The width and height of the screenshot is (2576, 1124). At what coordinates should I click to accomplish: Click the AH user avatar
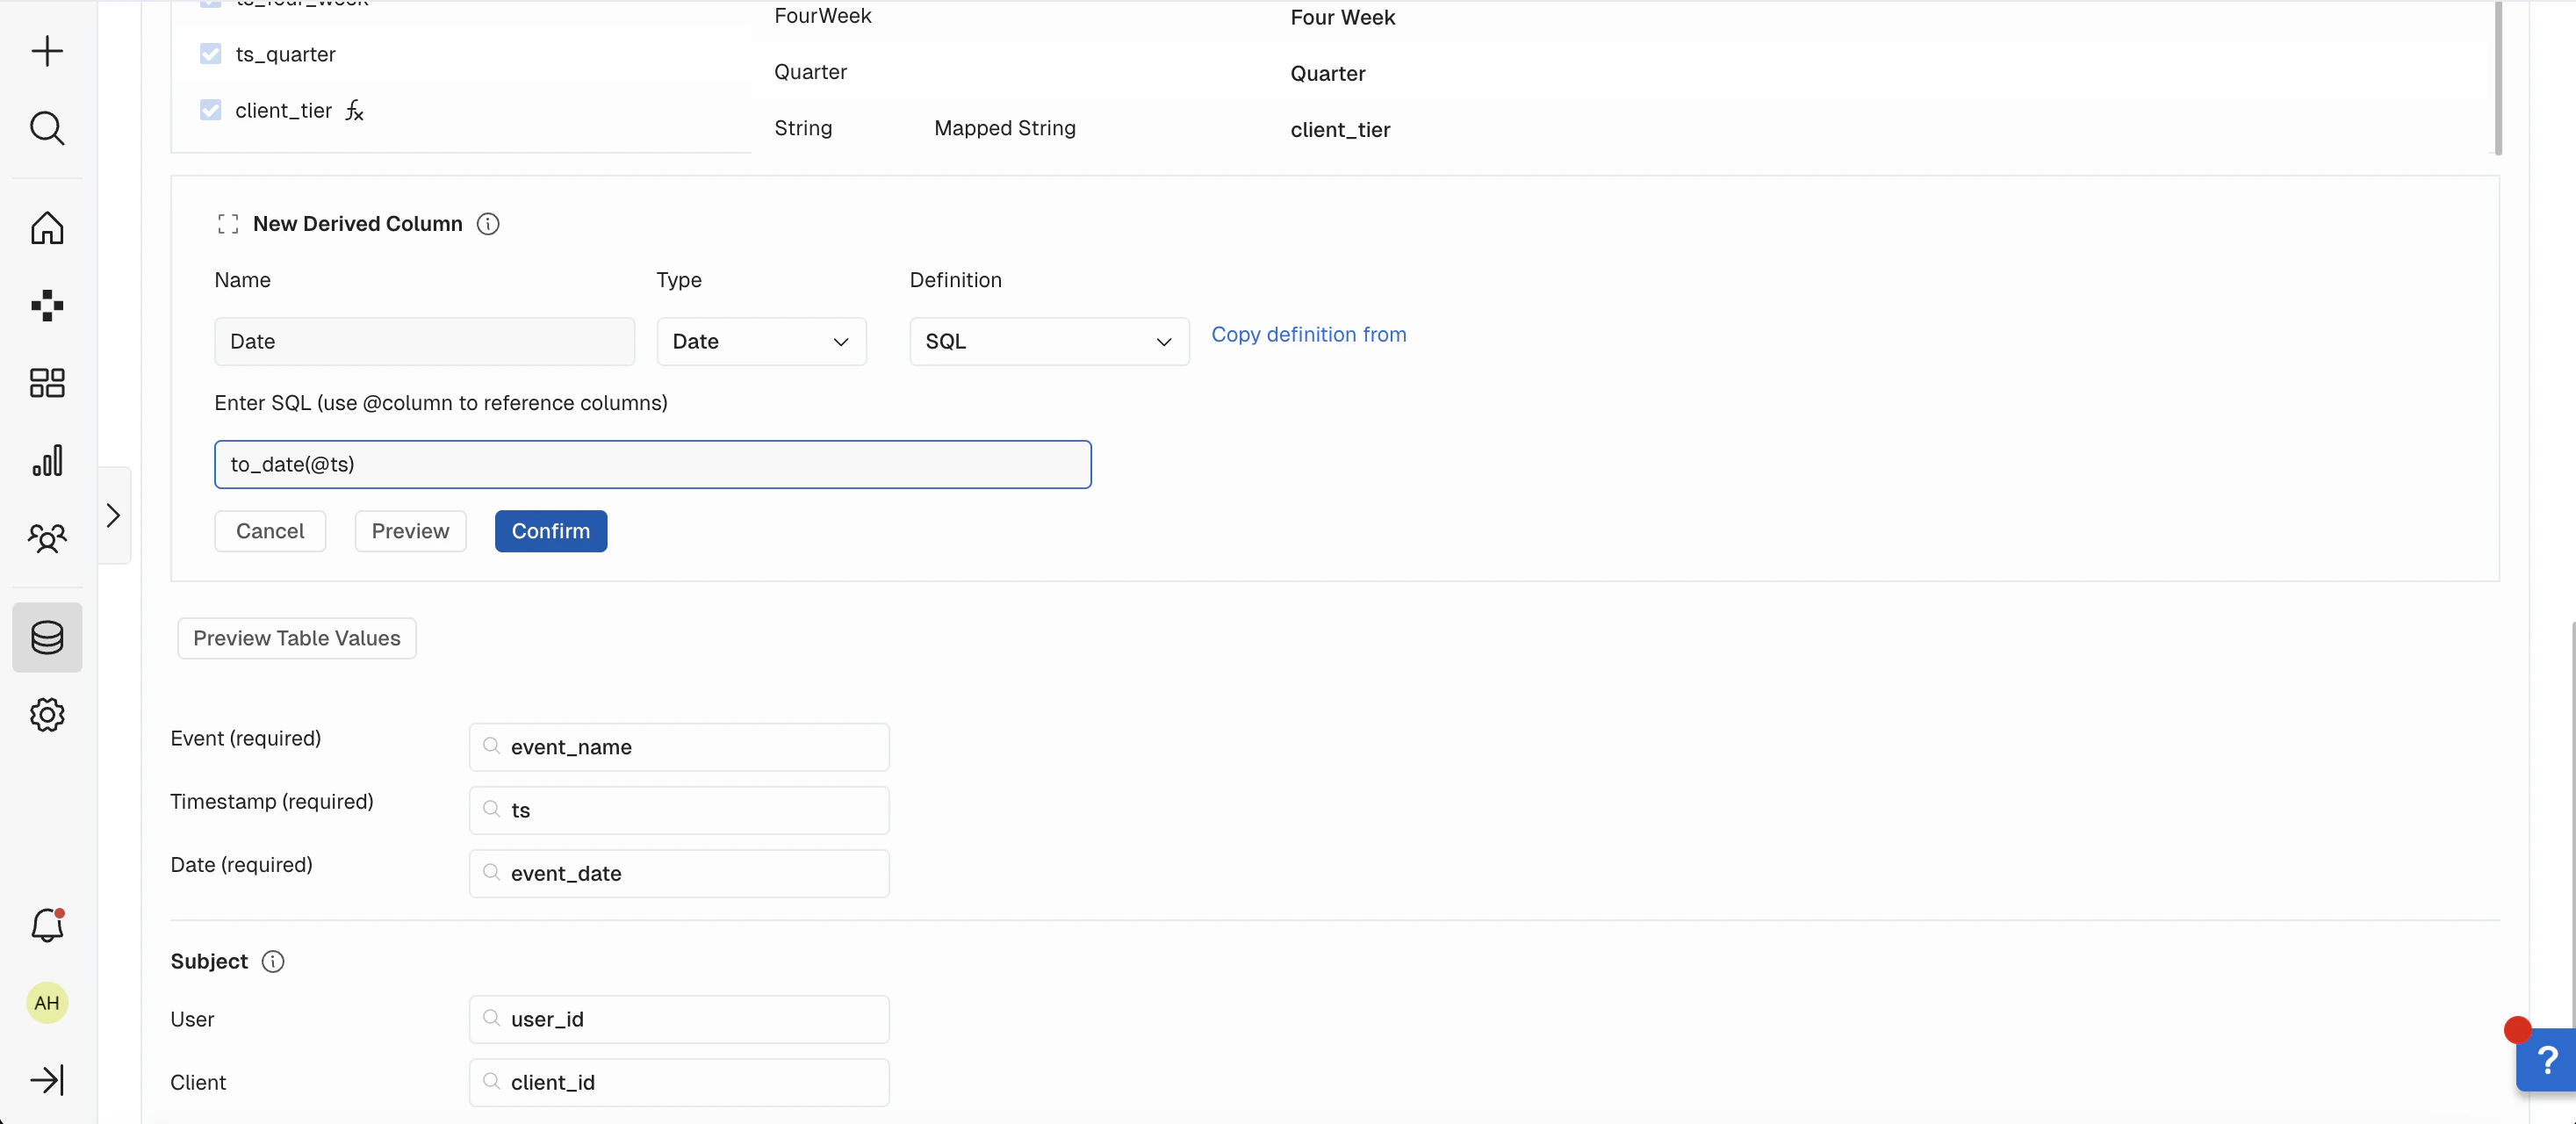(x=47, y=1002)
